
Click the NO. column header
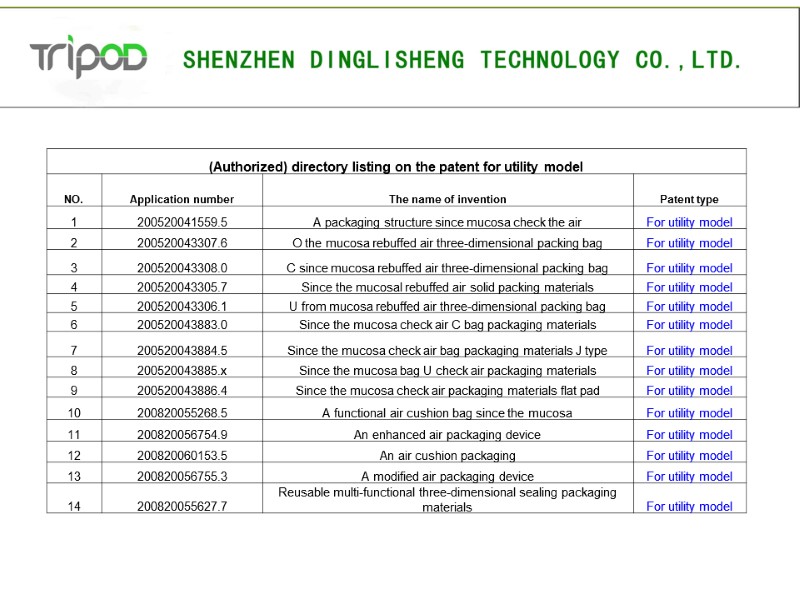[73, 199]
